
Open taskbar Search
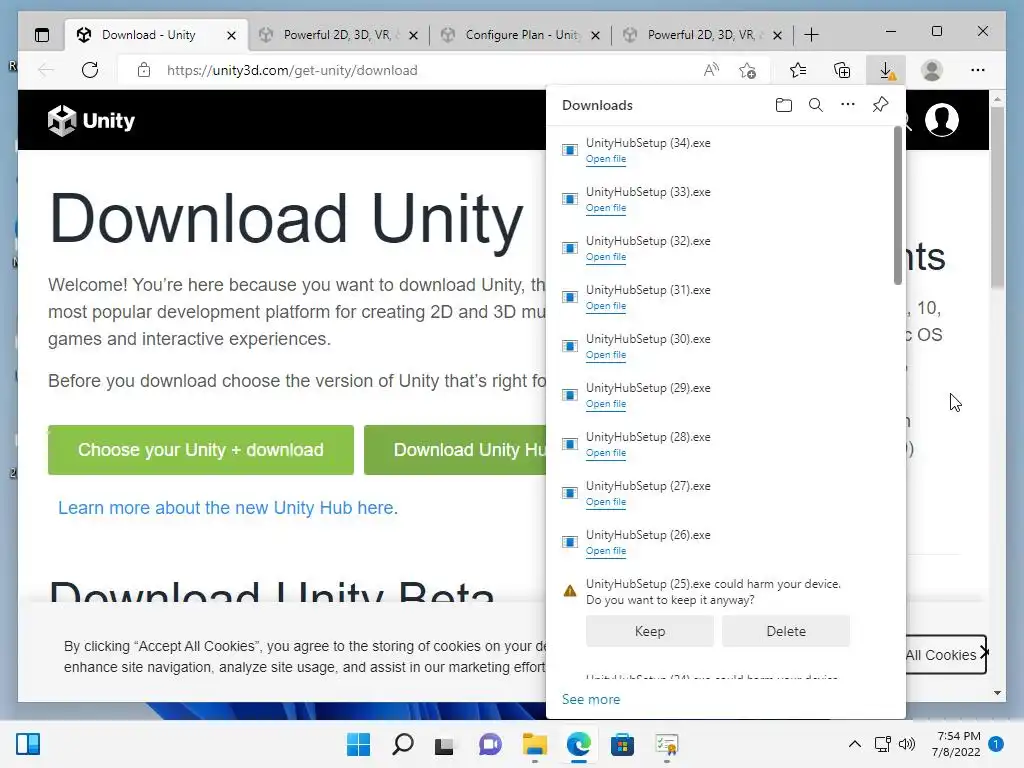click(x=402, y=744)
